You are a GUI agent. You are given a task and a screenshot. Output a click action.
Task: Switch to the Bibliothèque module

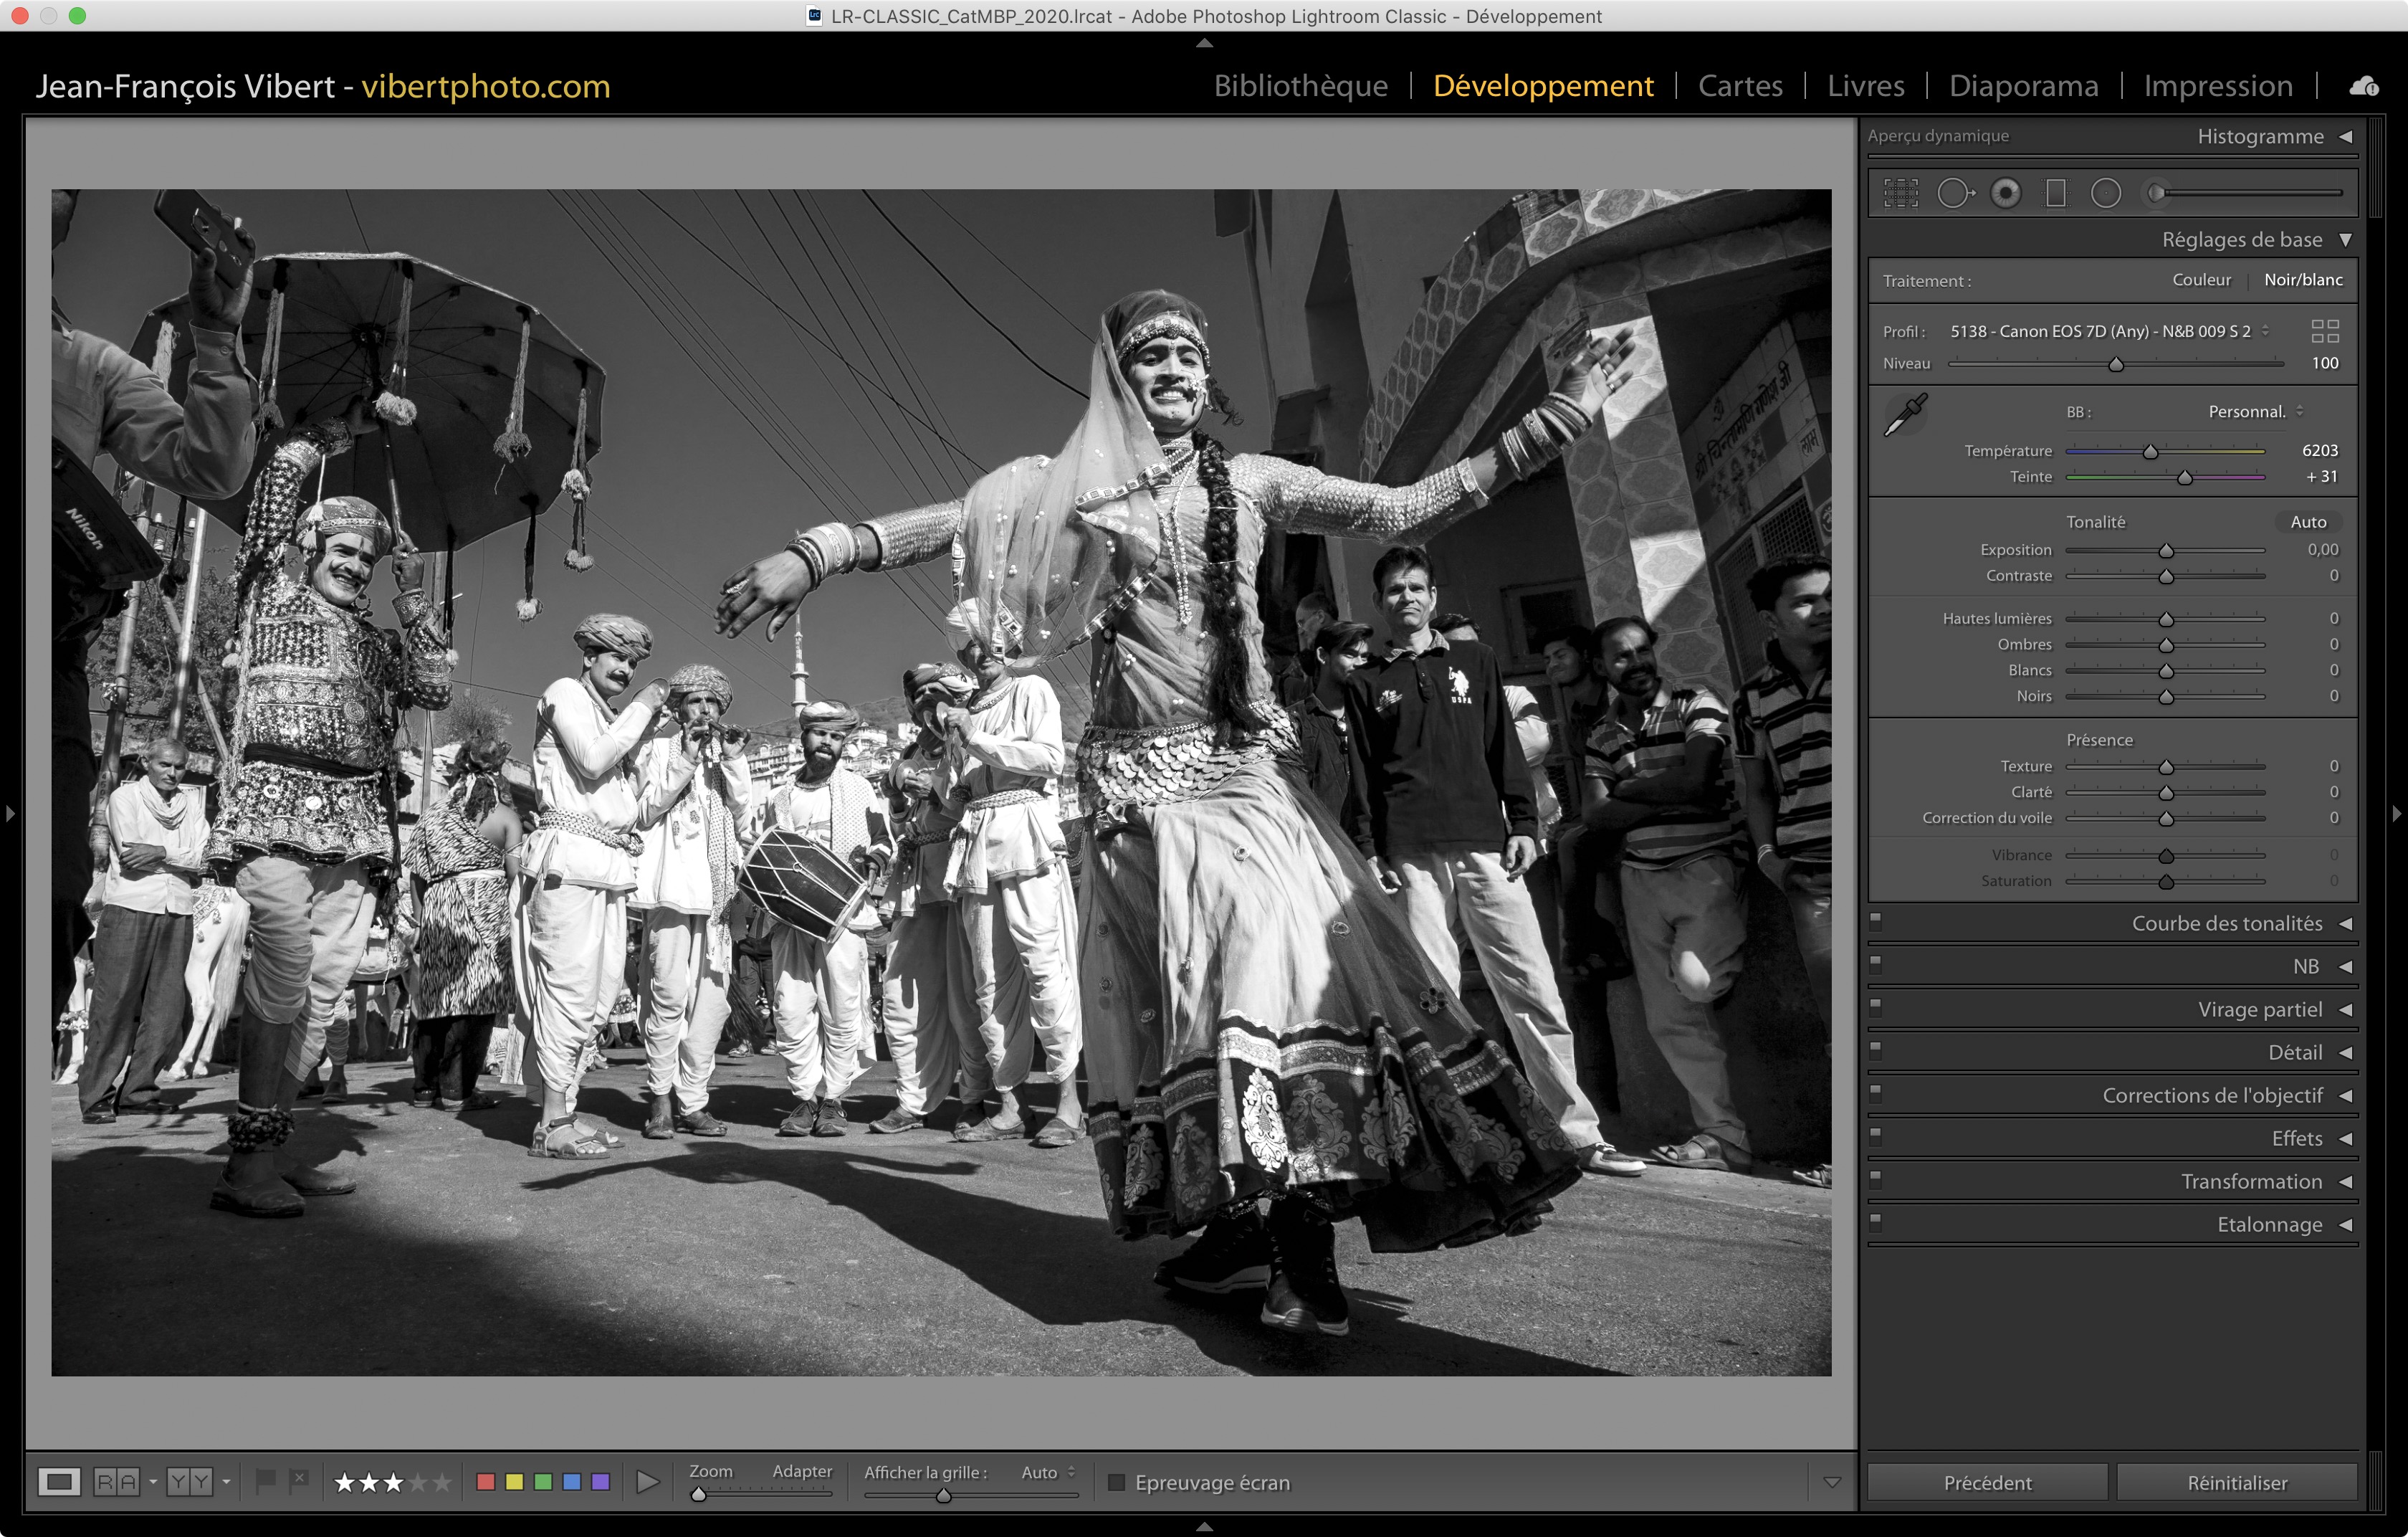(x=1300, y=86)
